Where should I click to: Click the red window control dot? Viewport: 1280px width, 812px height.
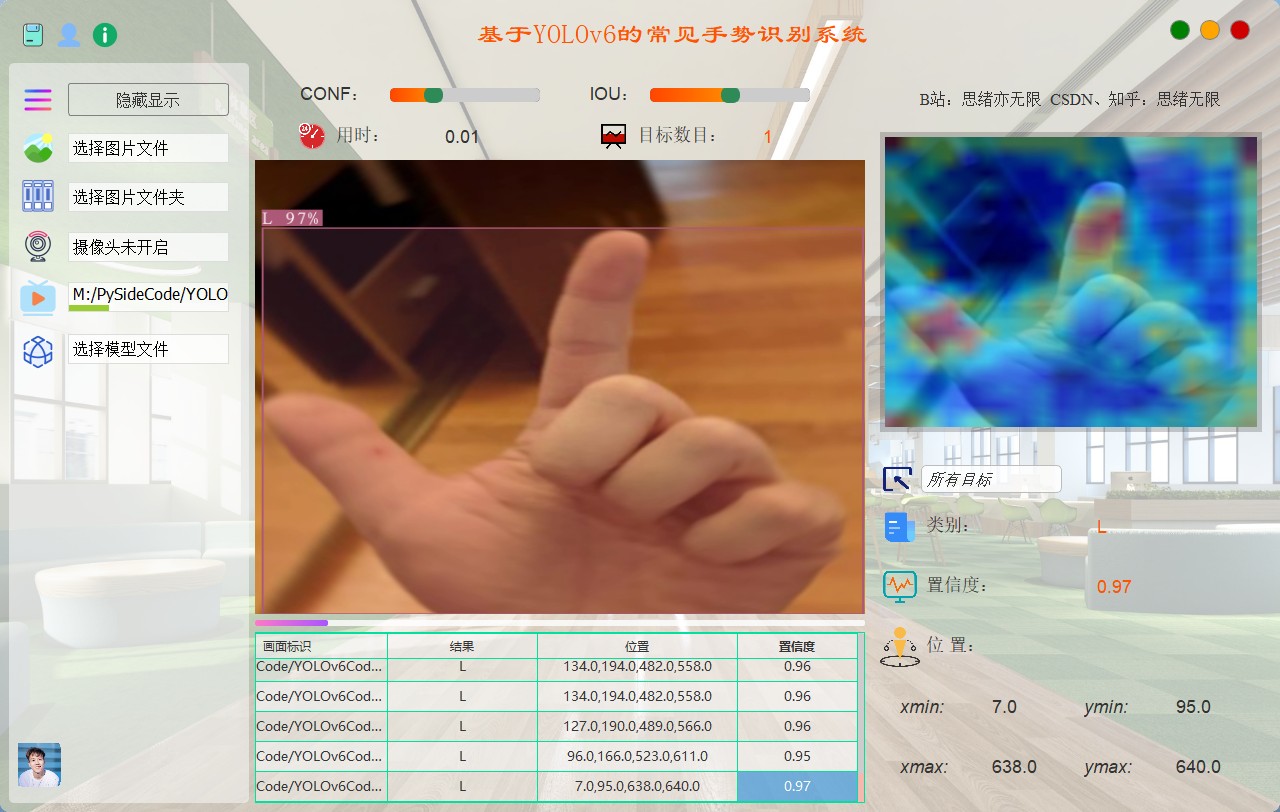1240,30
